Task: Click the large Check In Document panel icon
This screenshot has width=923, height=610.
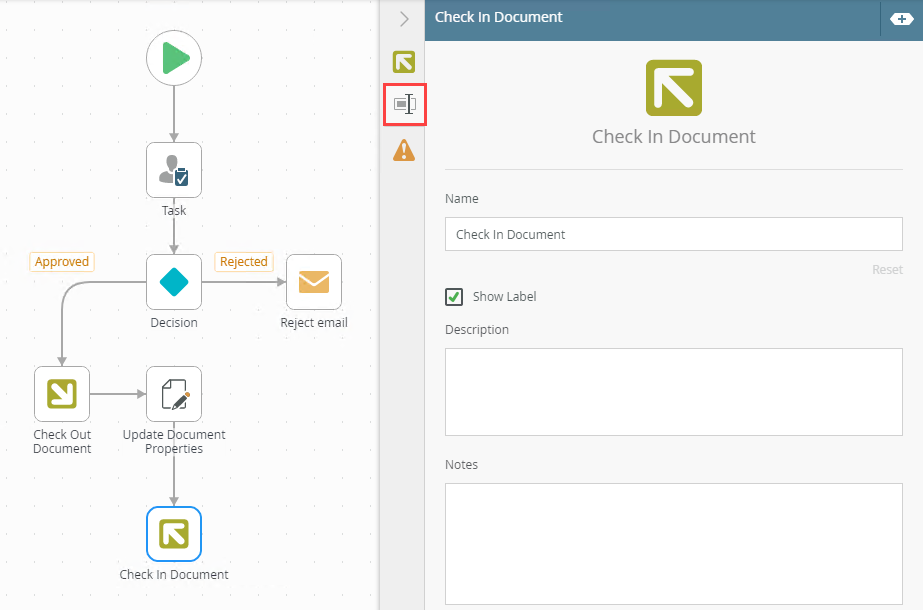Action: 673,88
